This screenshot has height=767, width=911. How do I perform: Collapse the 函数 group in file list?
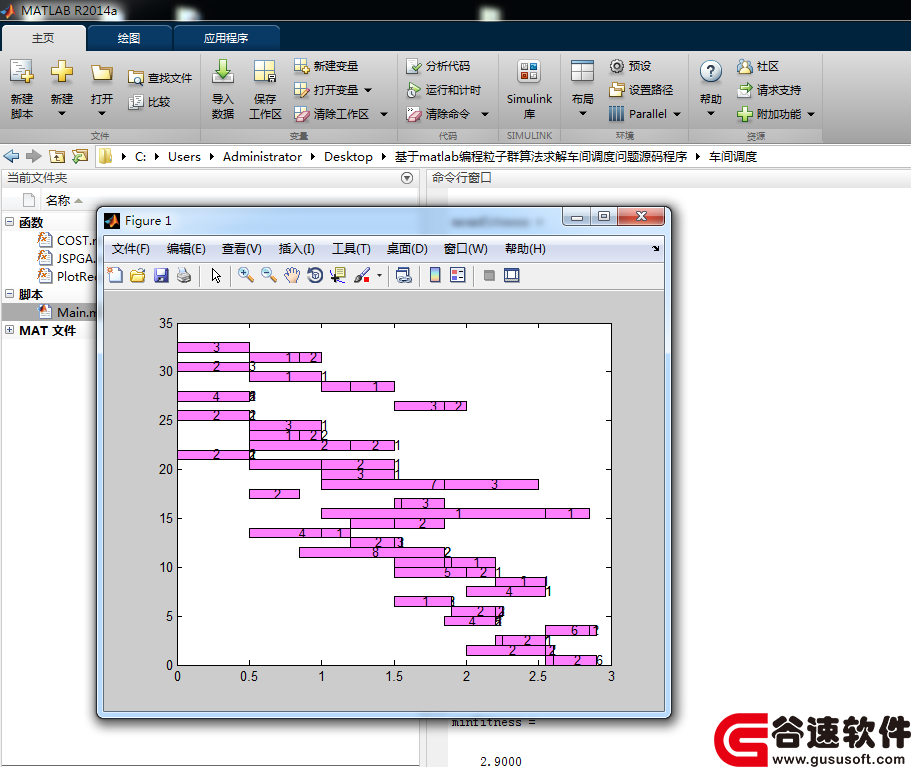coord(9,221)
